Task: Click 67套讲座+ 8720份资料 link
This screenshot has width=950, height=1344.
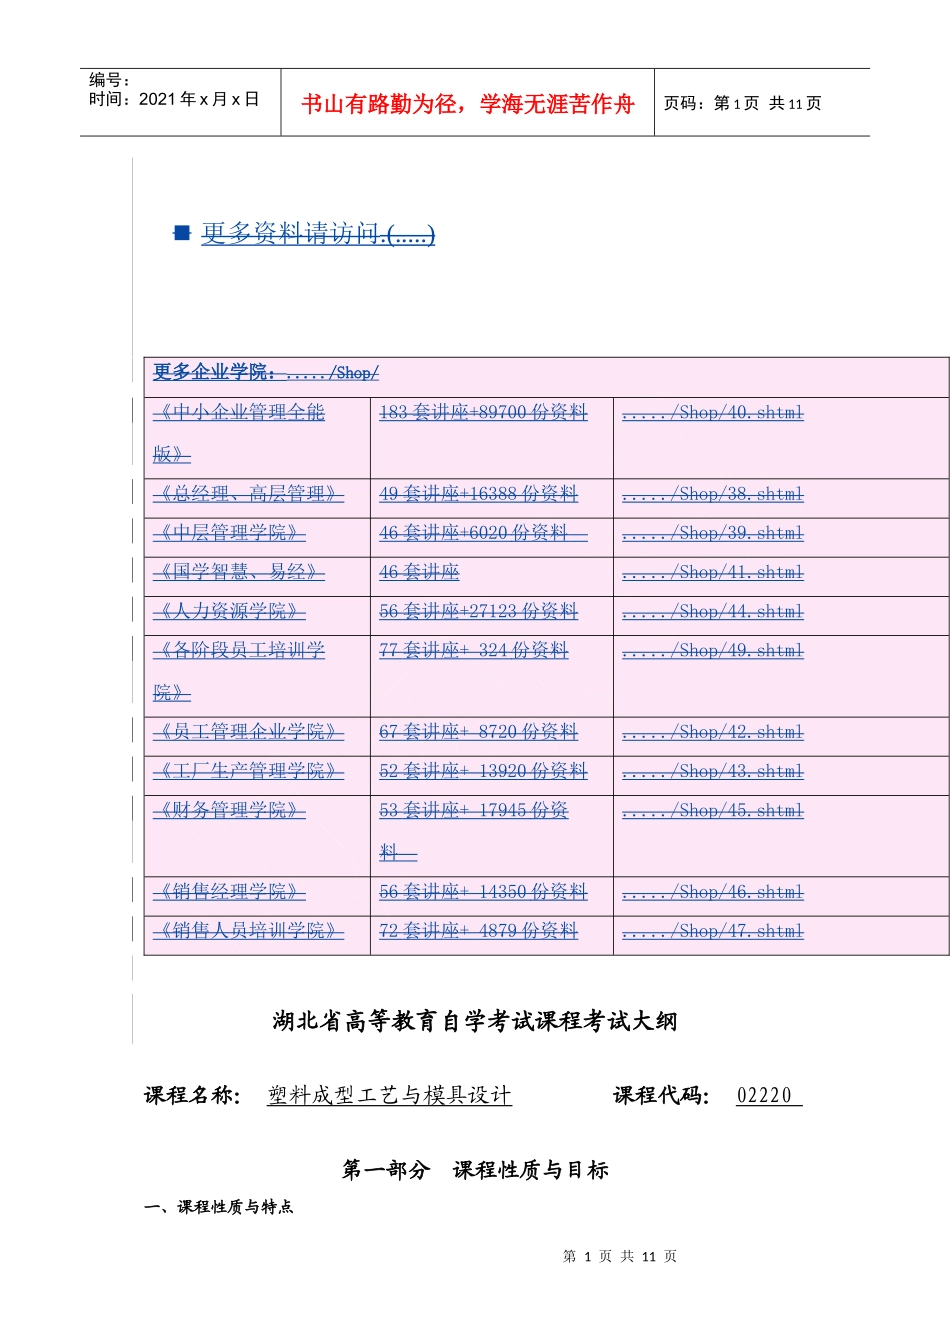Action: tap(479, 732)
